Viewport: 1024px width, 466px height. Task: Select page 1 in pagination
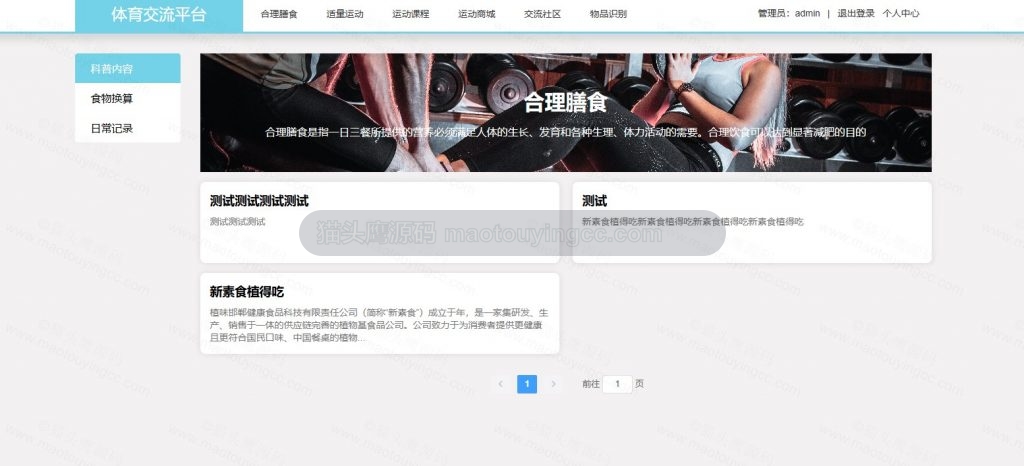pyautogui.click(x=527, y=384)
